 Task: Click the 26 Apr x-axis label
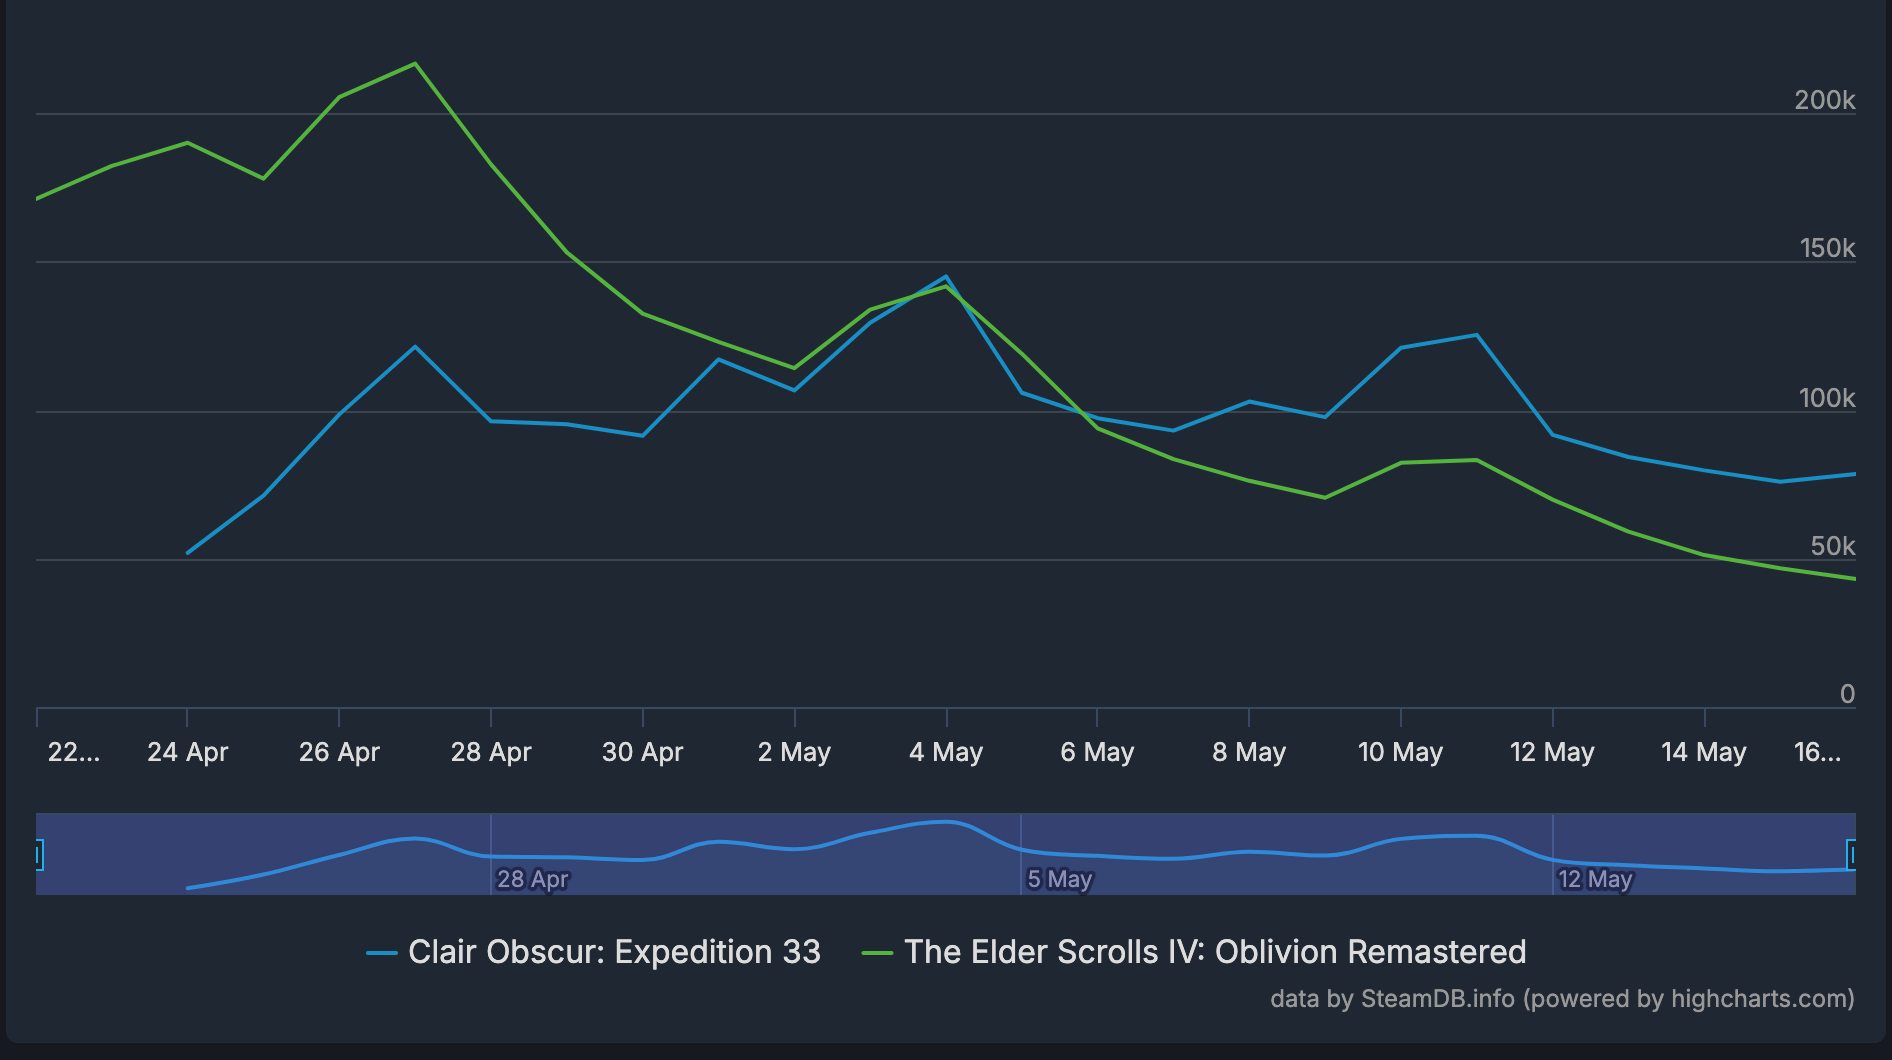pos(339,752)
